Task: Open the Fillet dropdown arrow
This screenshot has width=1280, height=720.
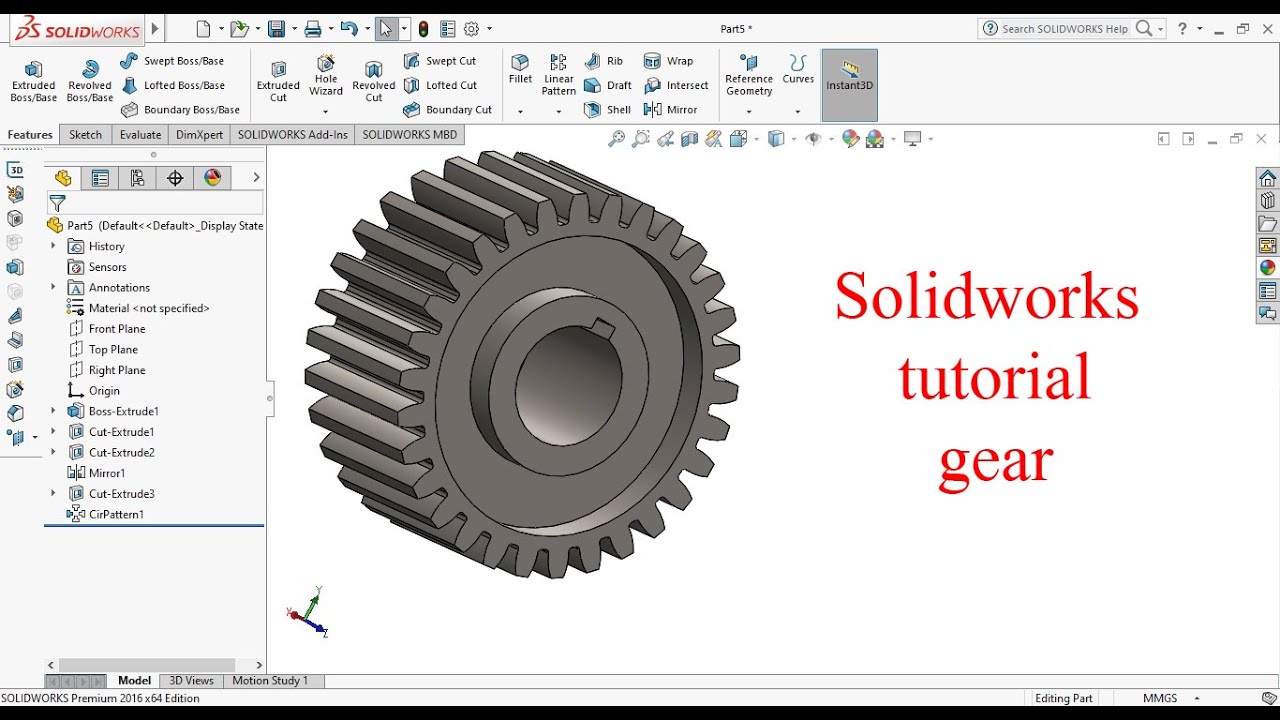Action: coord(520,112)
